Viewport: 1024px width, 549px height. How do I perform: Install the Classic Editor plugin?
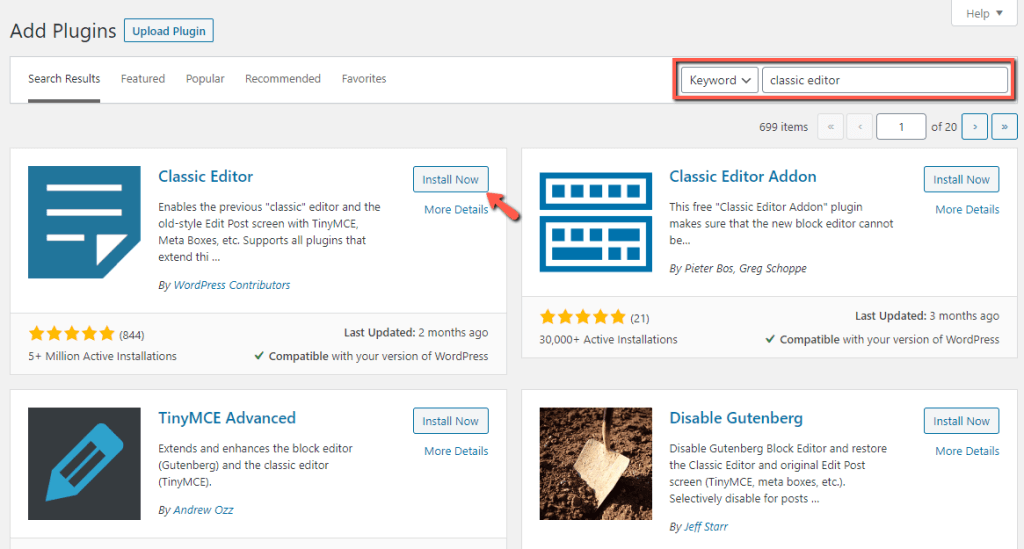(x=451, y=180)
